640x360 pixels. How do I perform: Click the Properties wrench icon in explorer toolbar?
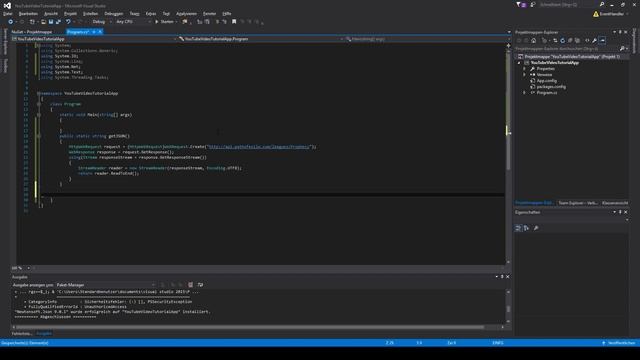tap(595, 40)
